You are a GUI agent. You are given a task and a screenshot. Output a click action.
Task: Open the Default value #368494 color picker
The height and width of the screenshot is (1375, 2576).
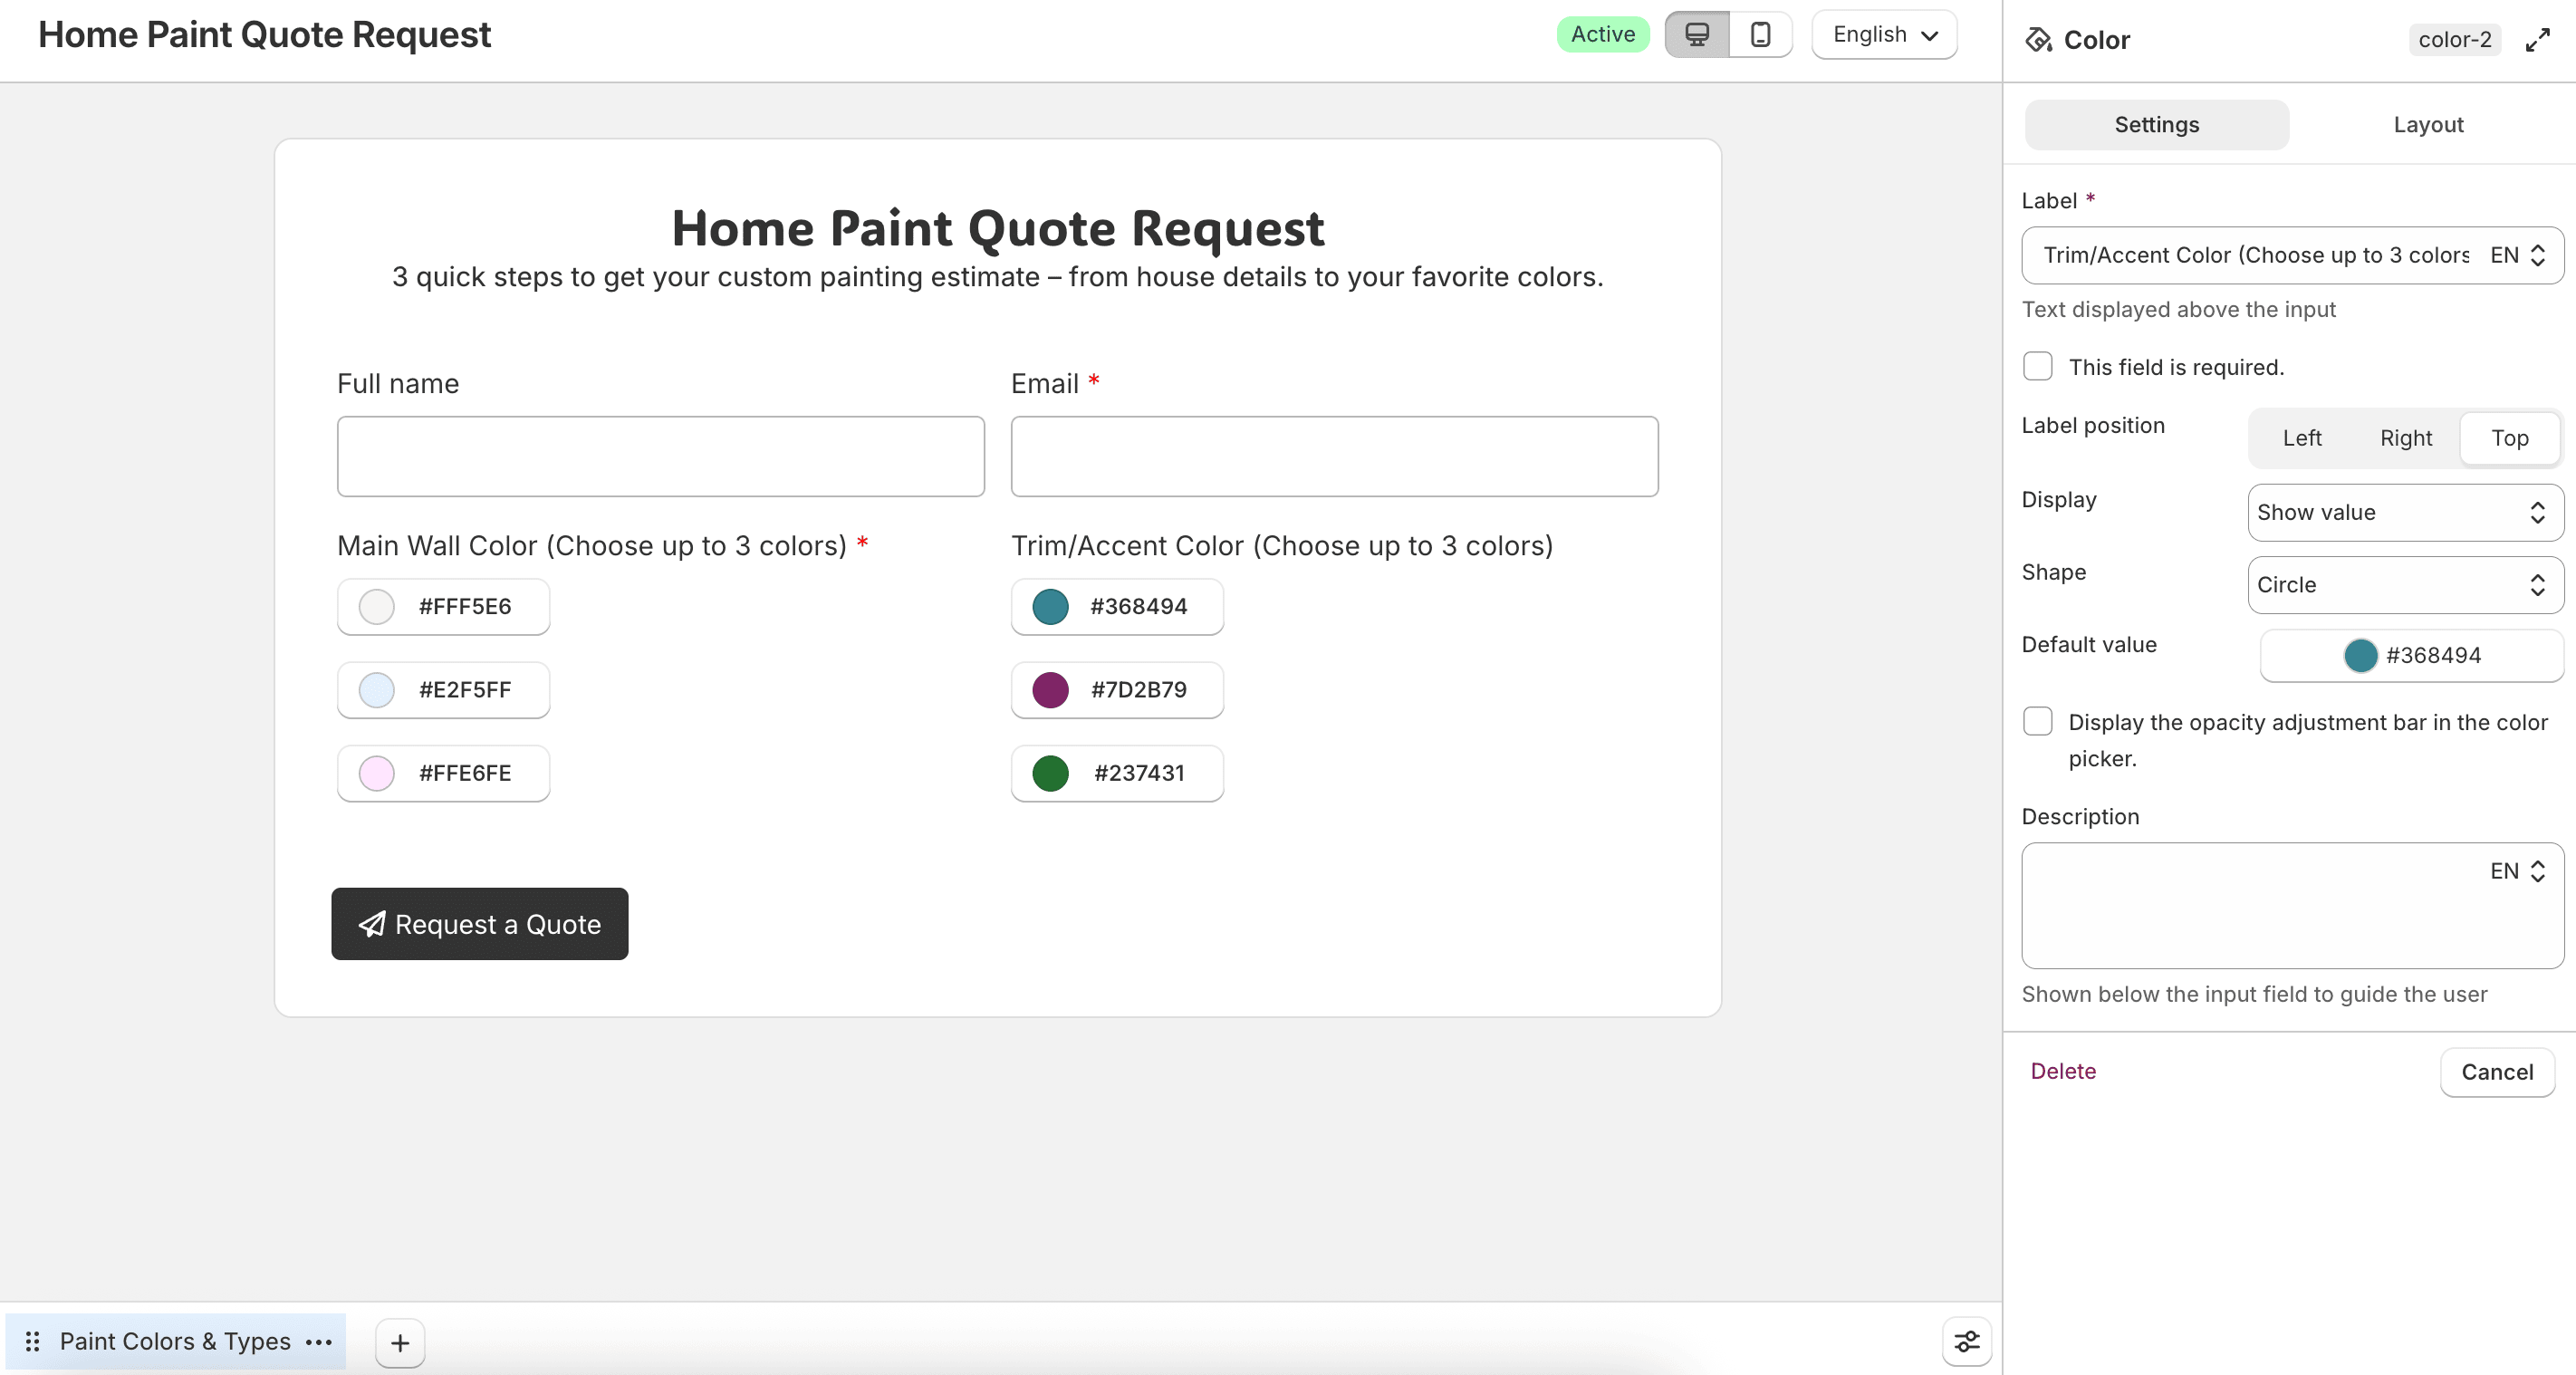point(2411,655)
